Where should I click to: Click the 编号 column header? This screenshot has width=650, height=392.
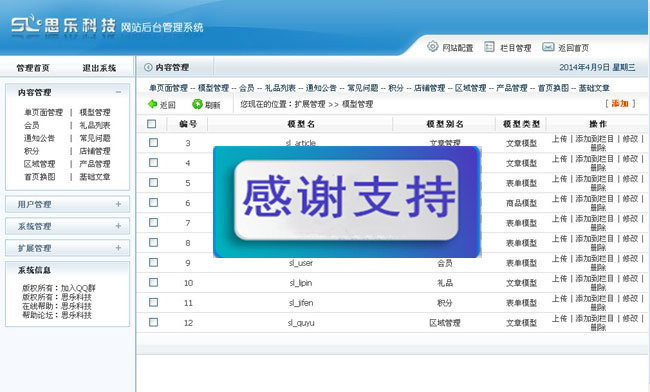click(188, 124)
